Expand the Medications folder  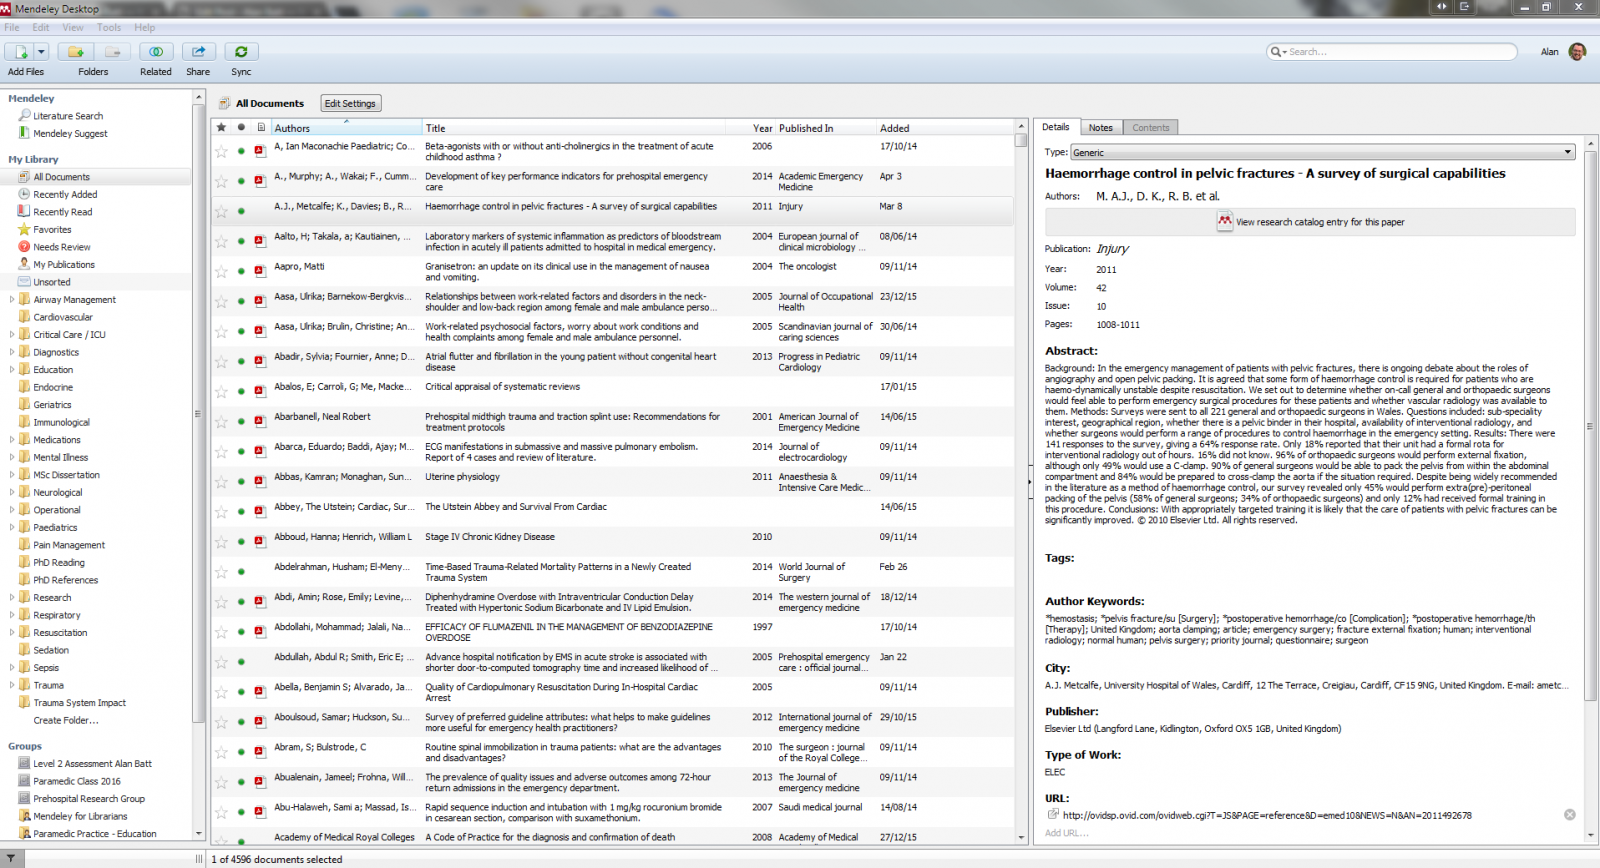12,439
